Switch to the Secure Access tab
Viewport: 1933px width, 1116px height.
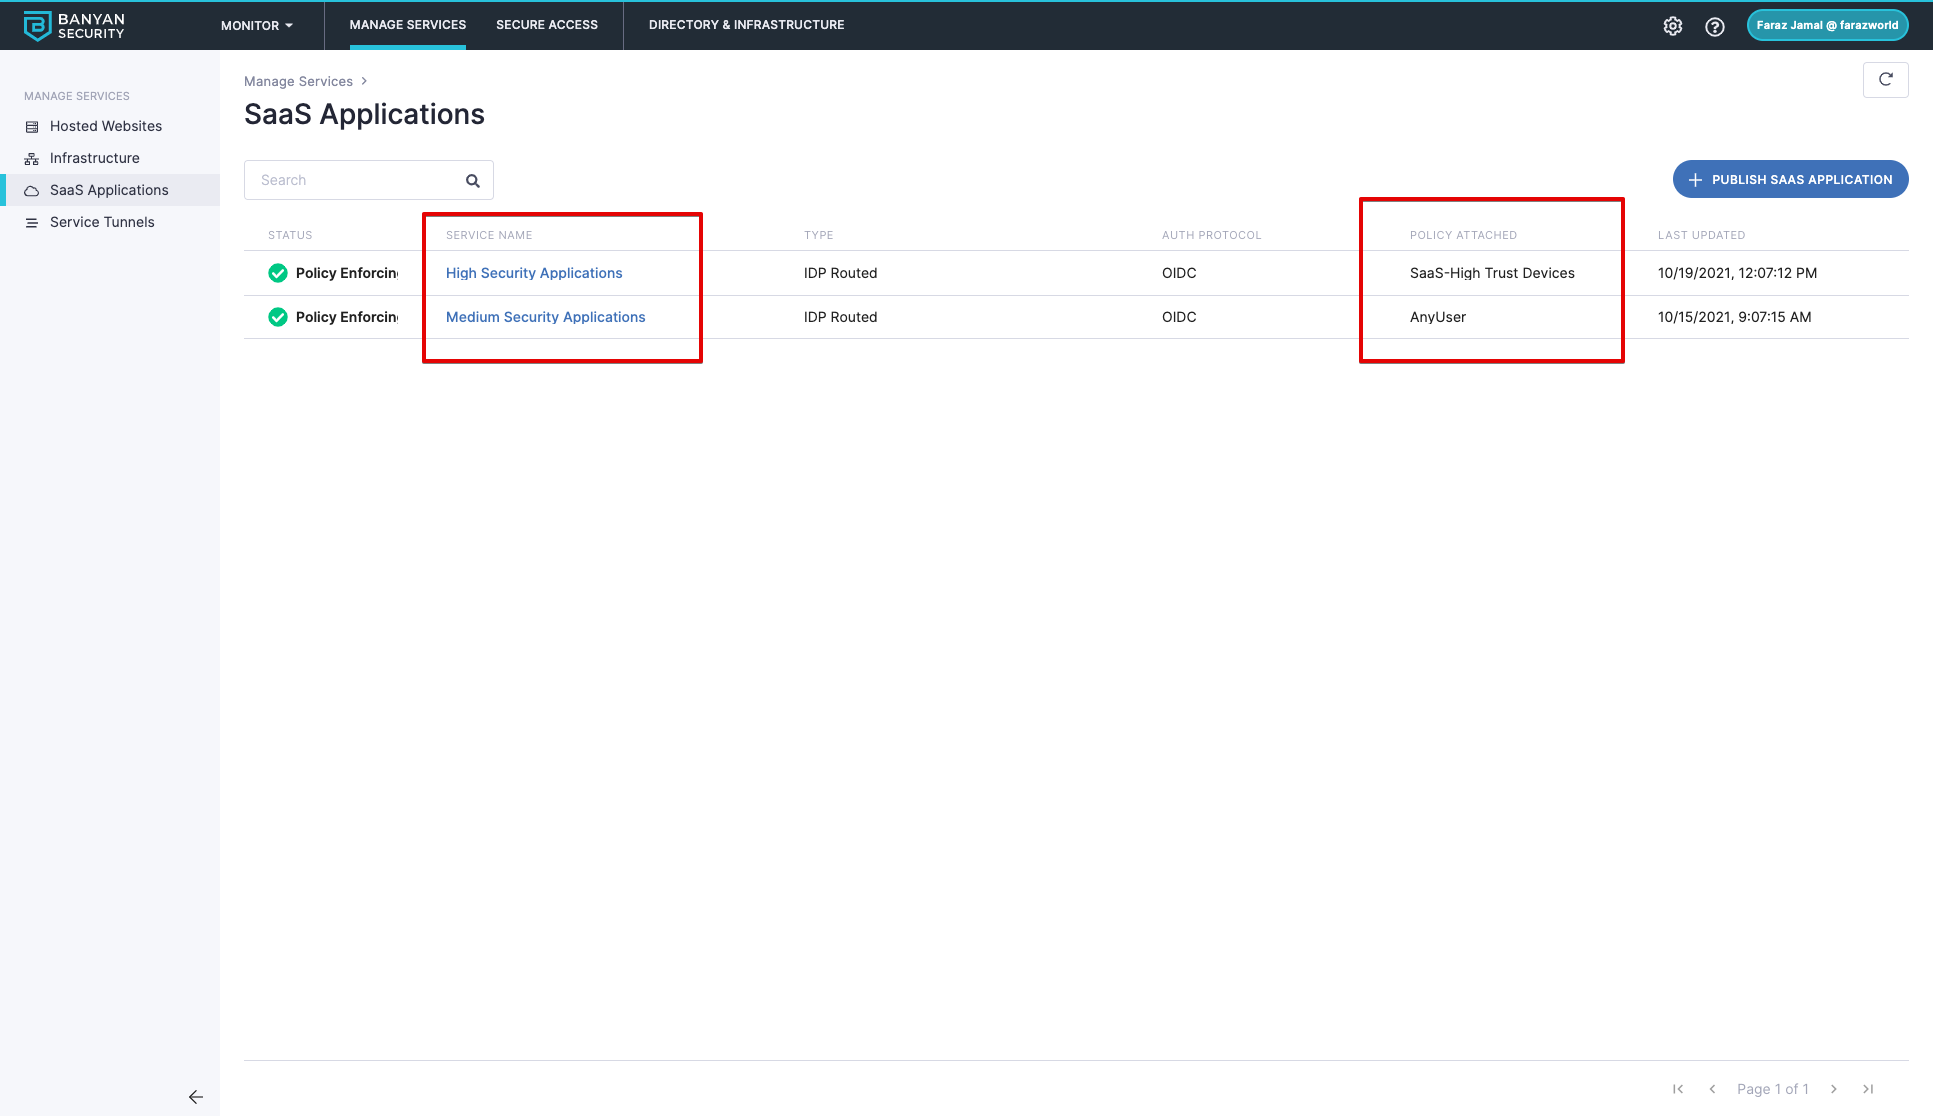(547, 25)
